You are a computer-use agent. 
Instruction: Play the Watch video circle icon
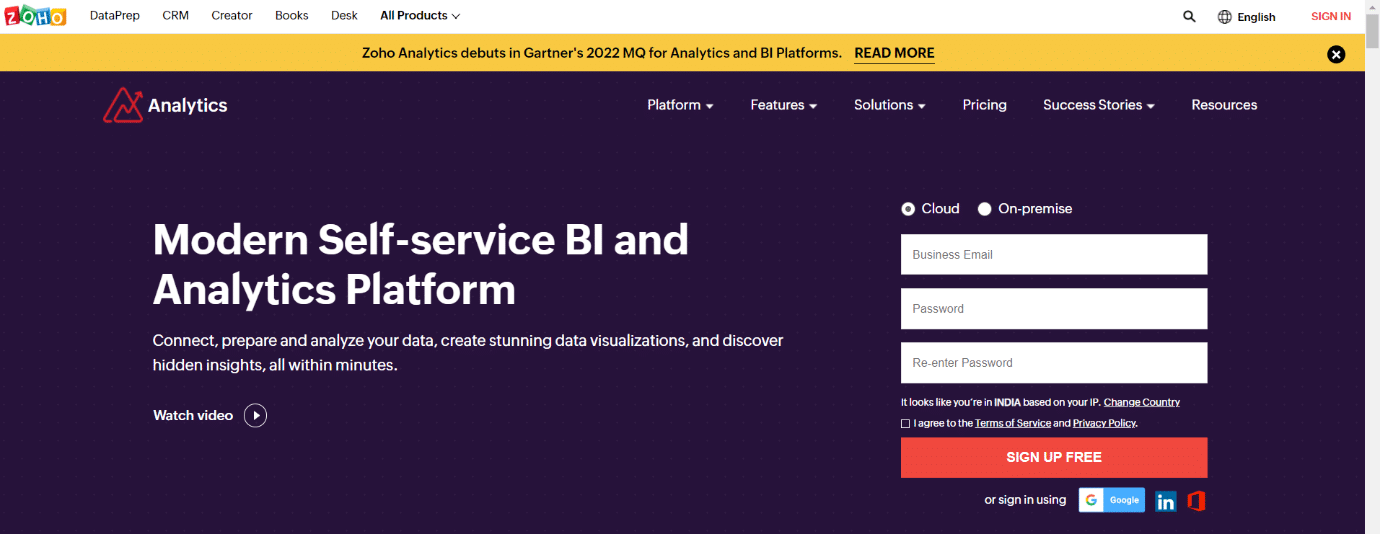click(256, 415)
